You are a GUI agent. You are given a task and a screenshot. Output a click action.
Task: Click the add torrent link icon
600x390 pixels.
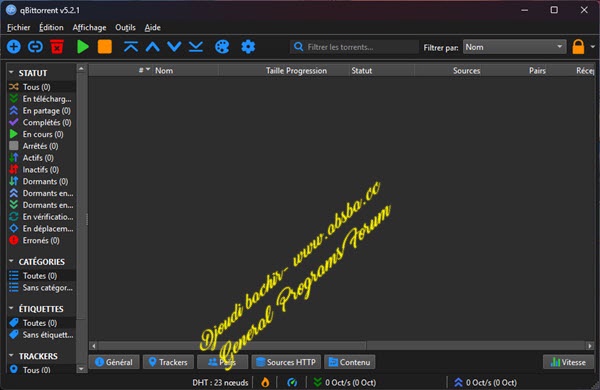coord(35,47)
